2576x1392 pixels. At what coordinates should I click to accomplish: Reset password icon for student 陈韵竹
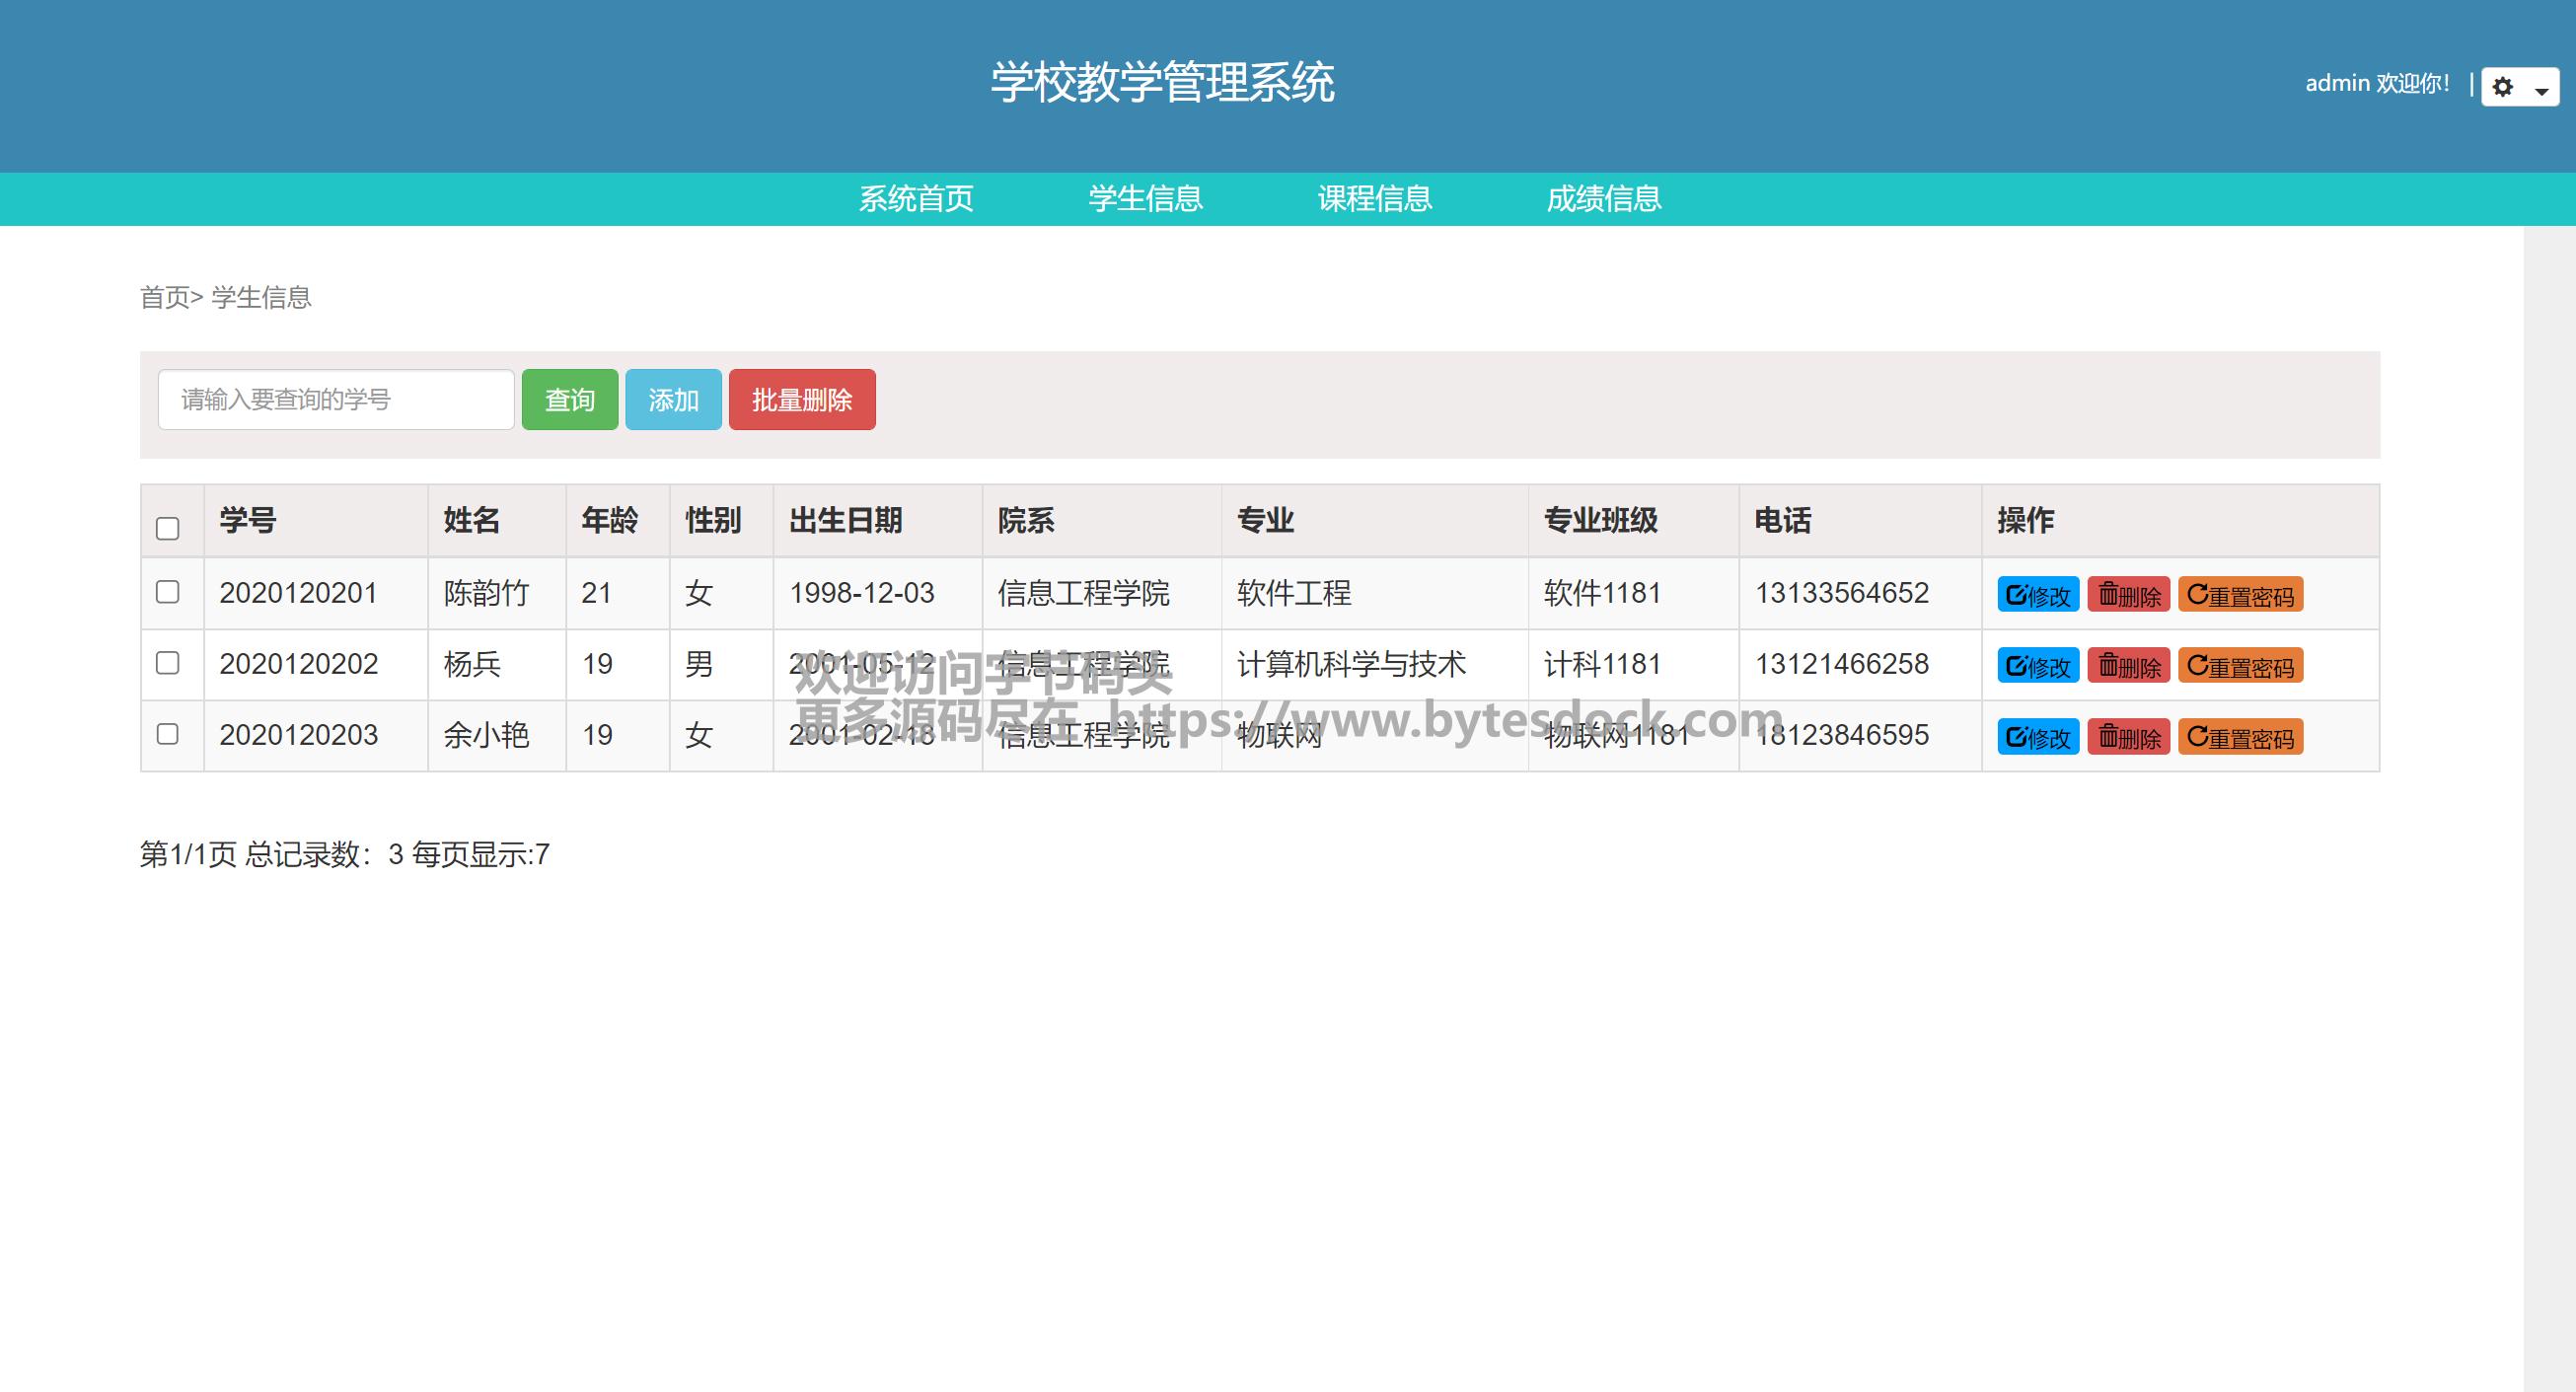click(x=2197, y=595)
